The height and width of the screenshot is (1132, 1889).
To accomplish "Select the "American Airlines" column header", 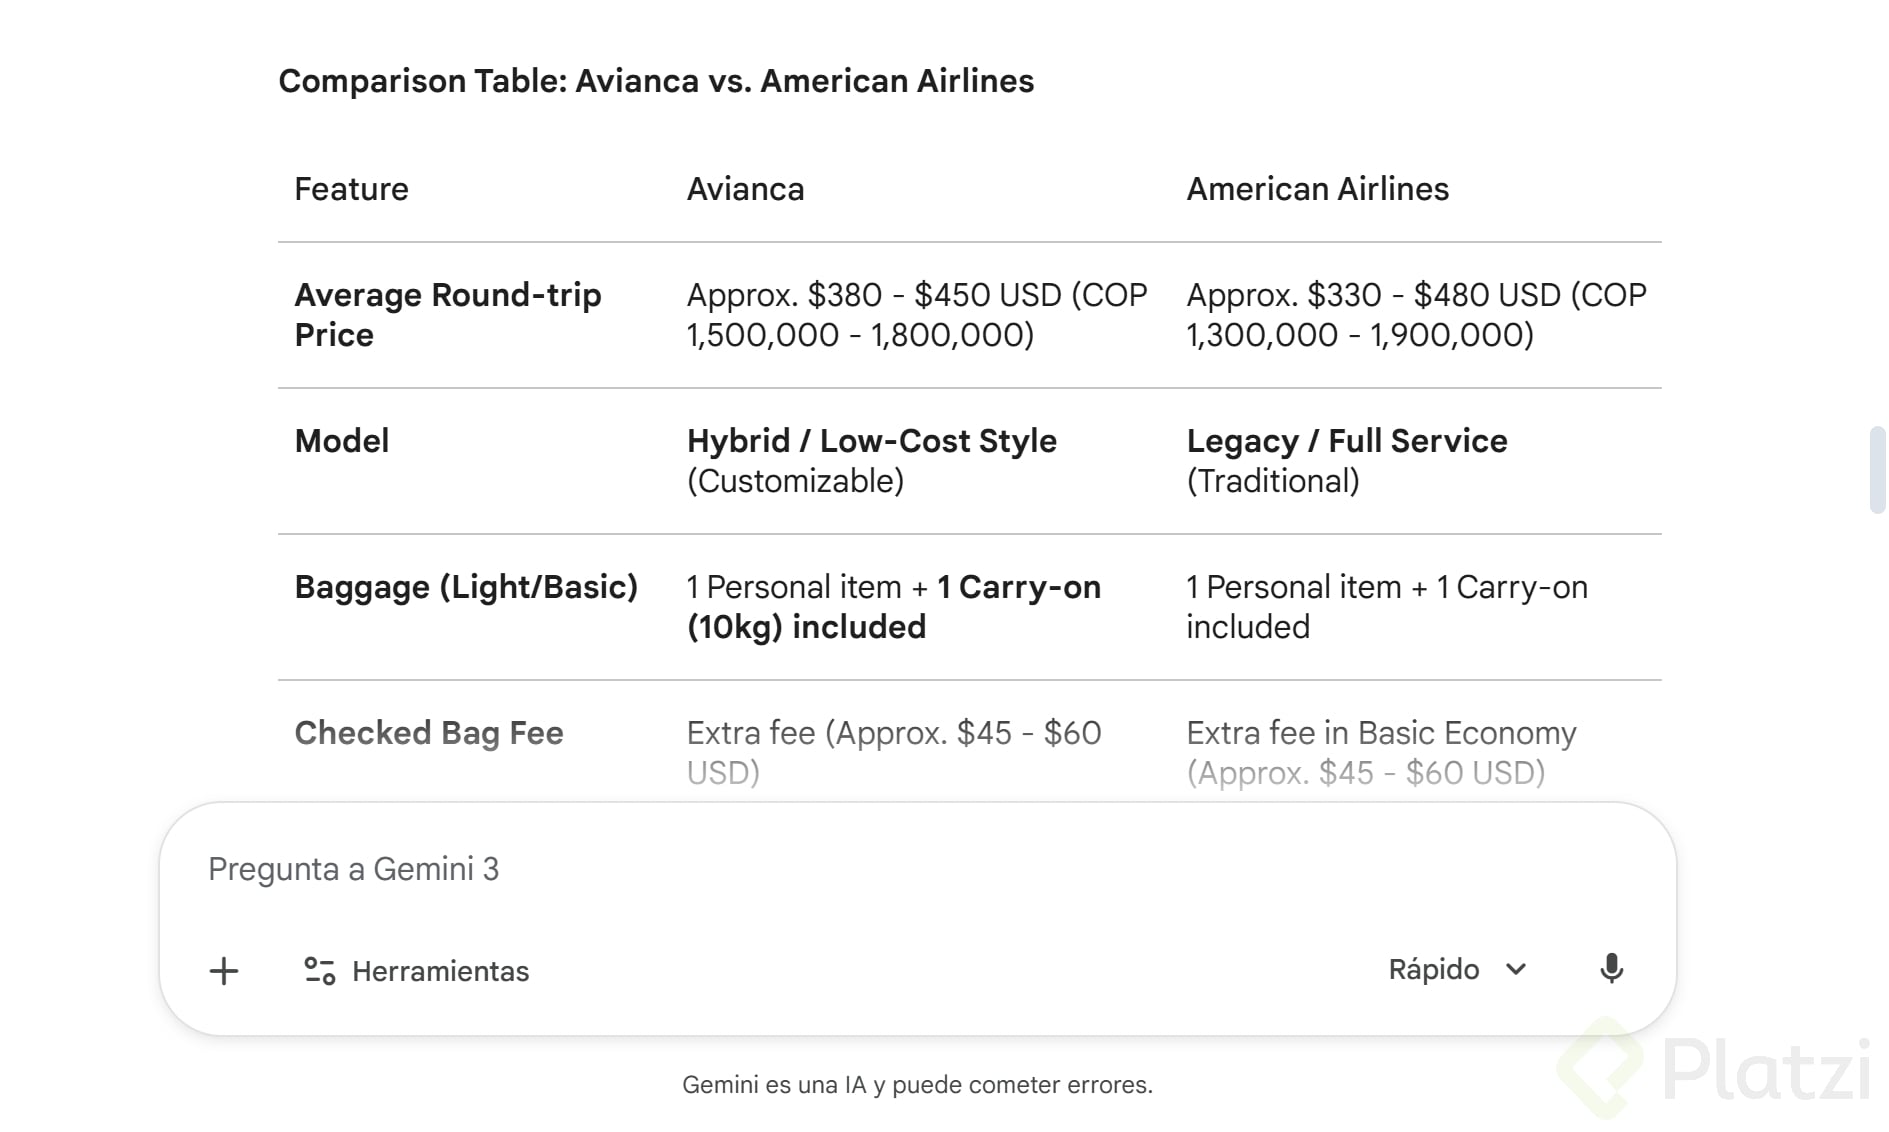I will (x=1317, y=189).
